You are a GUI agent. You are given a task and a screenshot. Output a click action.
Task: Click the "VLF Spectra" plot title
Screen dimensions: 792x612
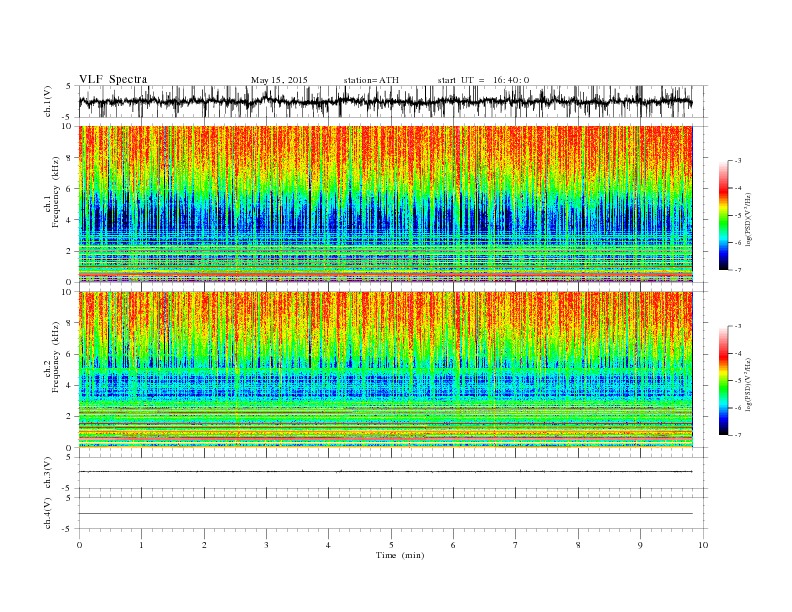[x=113, y=79]
